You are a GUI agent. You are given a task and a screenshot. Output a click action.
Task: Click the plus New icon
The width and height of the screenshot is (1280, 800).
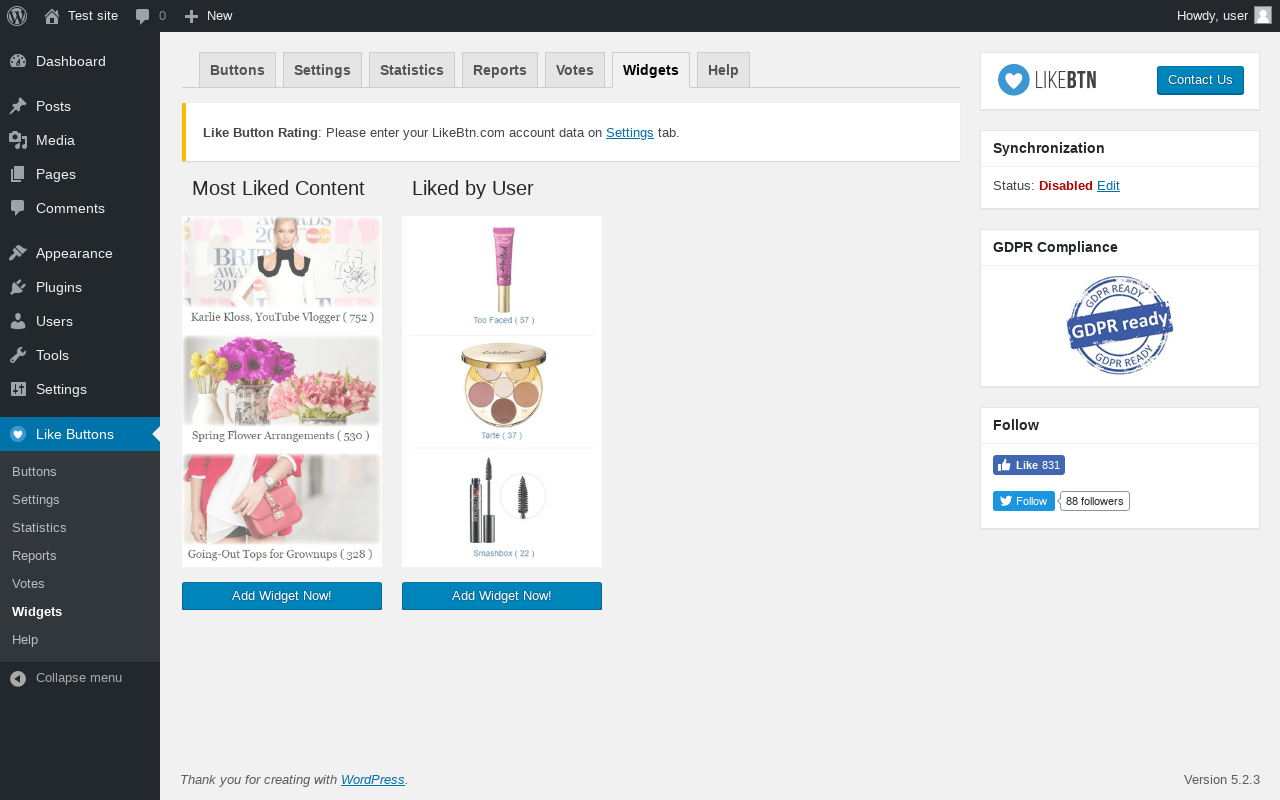click(192, 16)
